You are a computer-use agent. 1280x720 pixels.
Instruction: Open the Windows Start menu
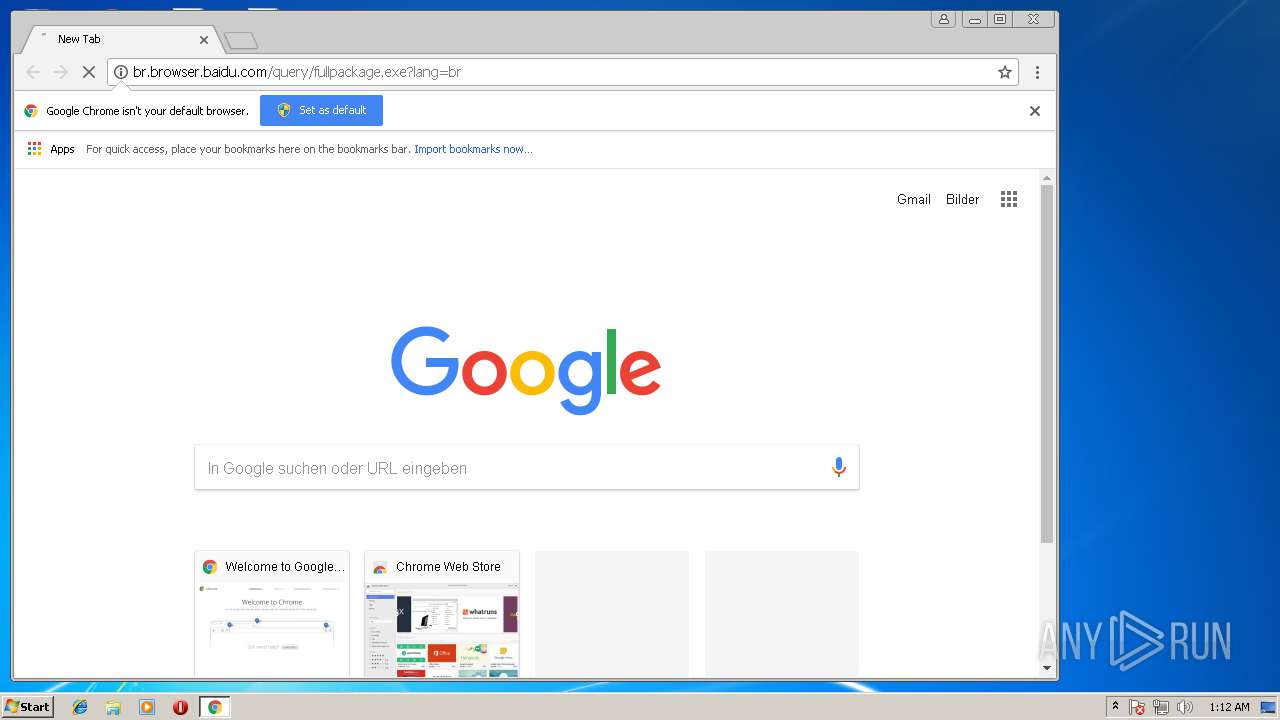(27, 707)
